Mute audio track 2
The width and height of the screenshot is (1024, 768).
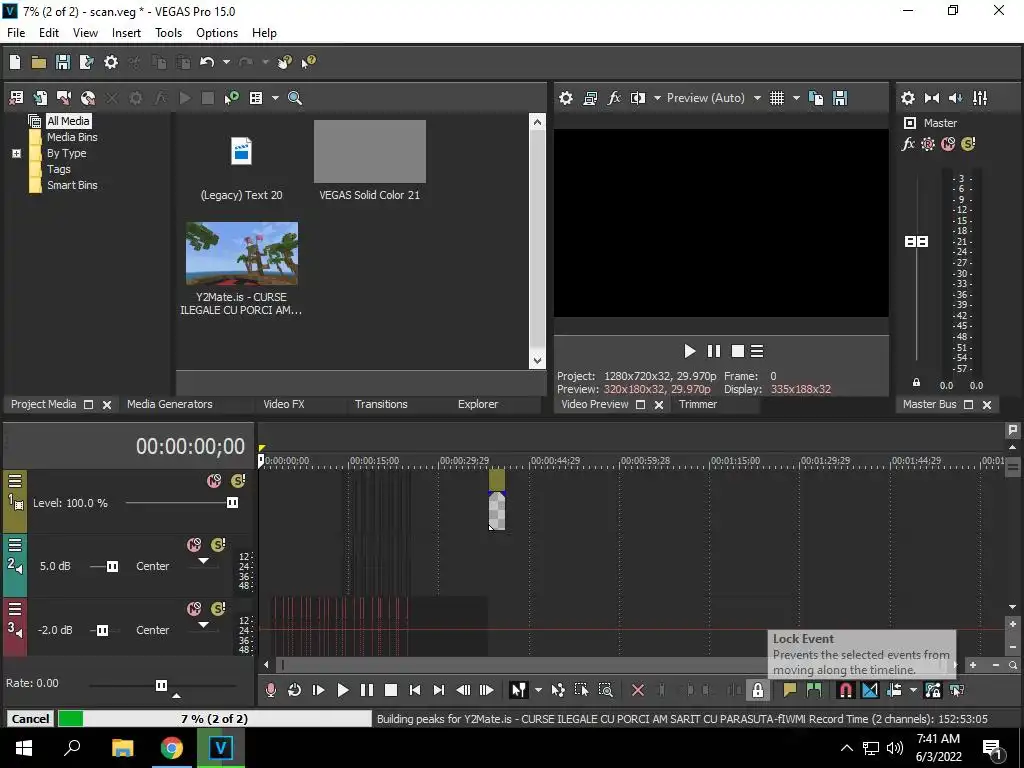coord(194,545)
